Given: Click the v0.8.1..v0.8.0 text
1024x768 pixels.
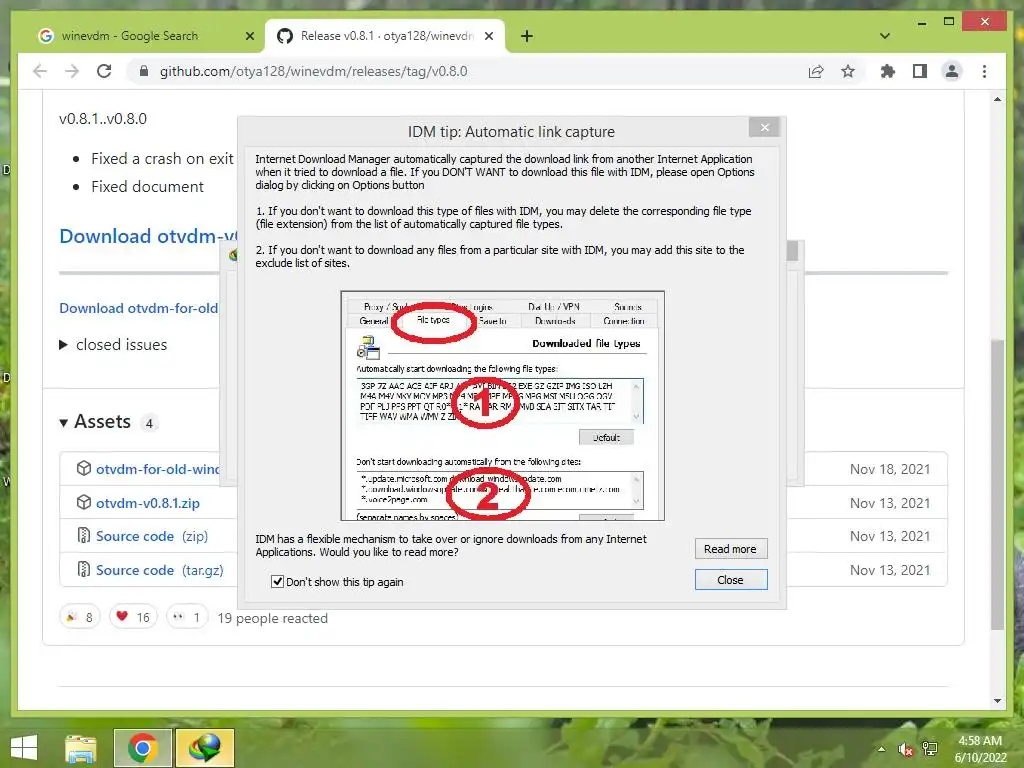Looking at the screenshot, I should click(103, 119).
